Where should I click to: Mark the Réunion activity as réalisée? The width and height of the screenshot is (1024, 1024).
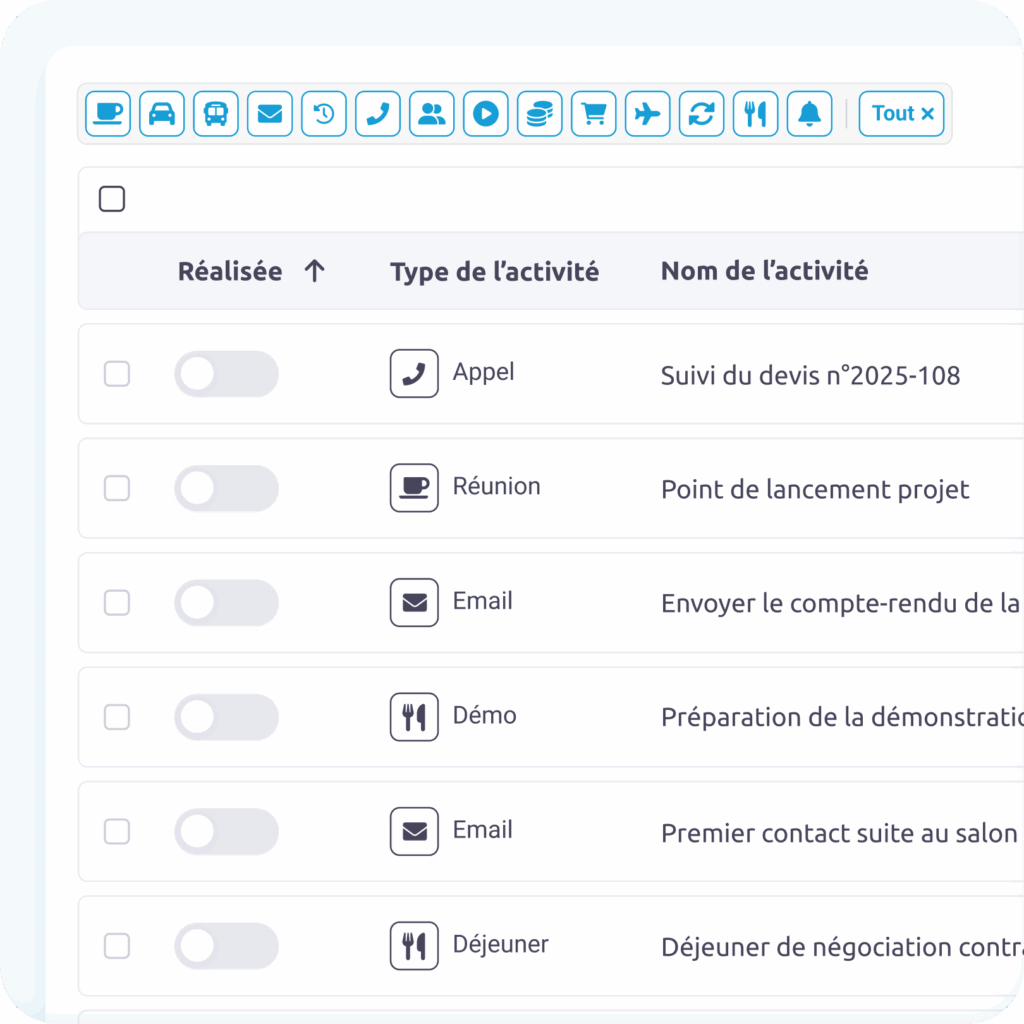pos(226,489)
